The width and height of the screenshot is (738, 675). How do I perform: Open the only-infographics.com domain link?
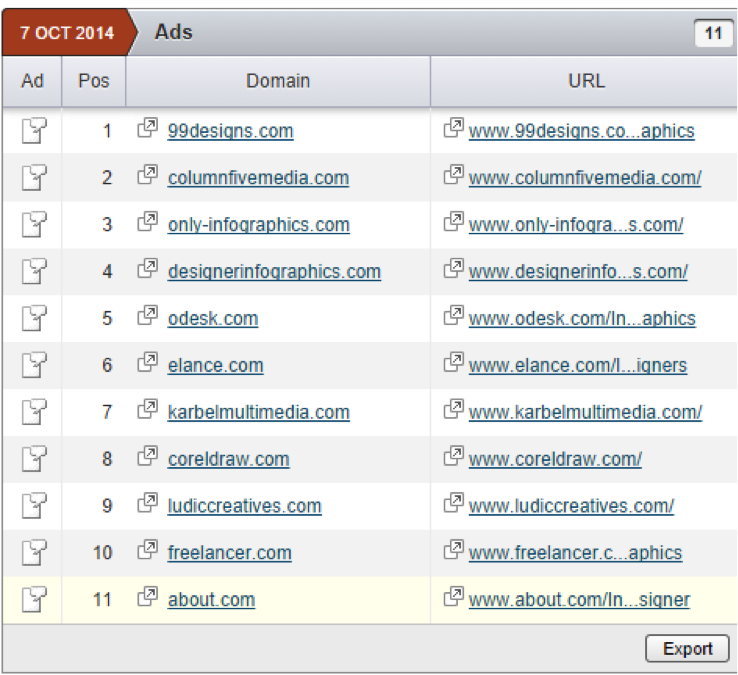tap(258, 225)
